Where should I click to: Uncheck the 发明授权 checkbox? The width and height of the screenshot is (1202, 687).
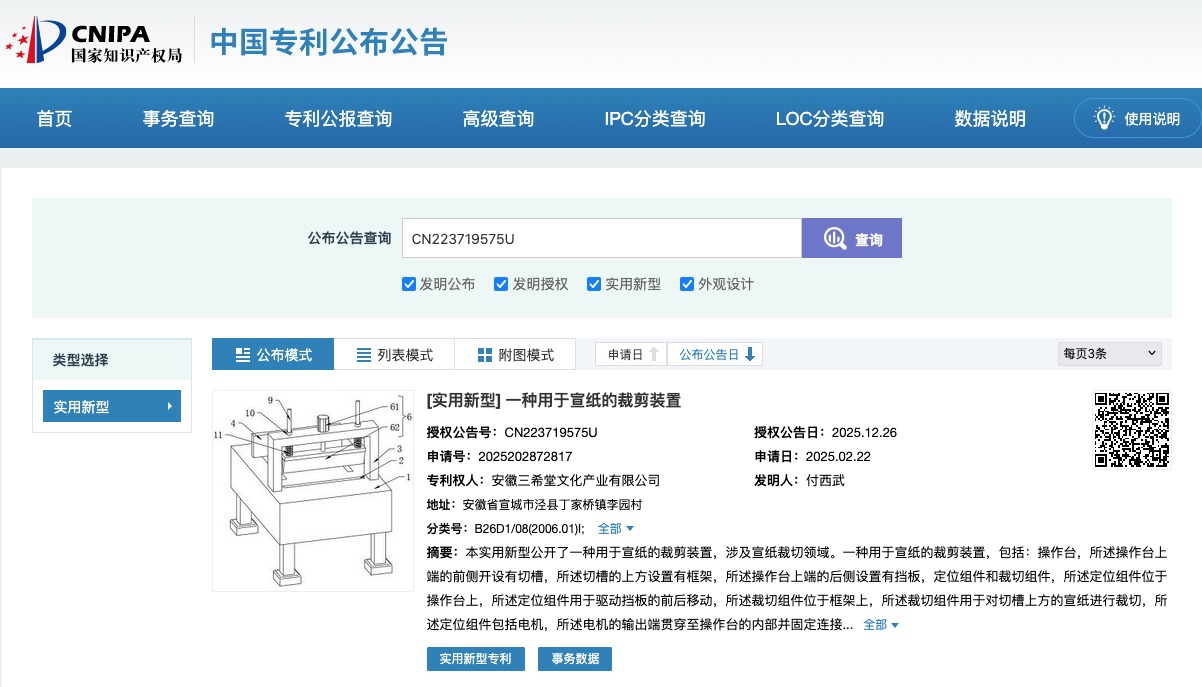(501, 284)
